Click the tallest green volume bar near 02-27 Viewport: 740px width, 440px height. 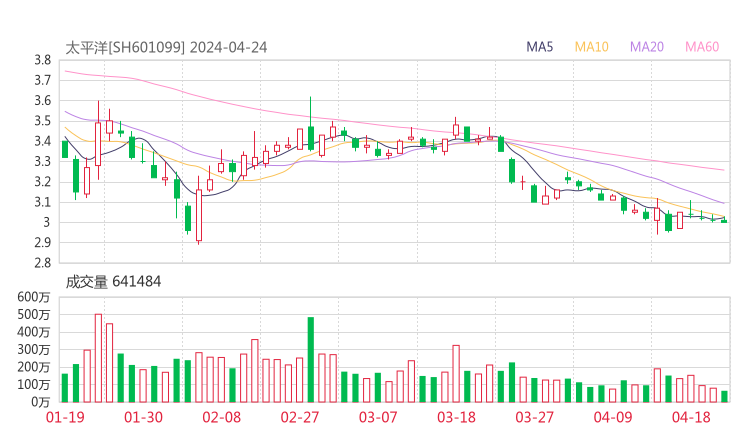coord(311,360)
